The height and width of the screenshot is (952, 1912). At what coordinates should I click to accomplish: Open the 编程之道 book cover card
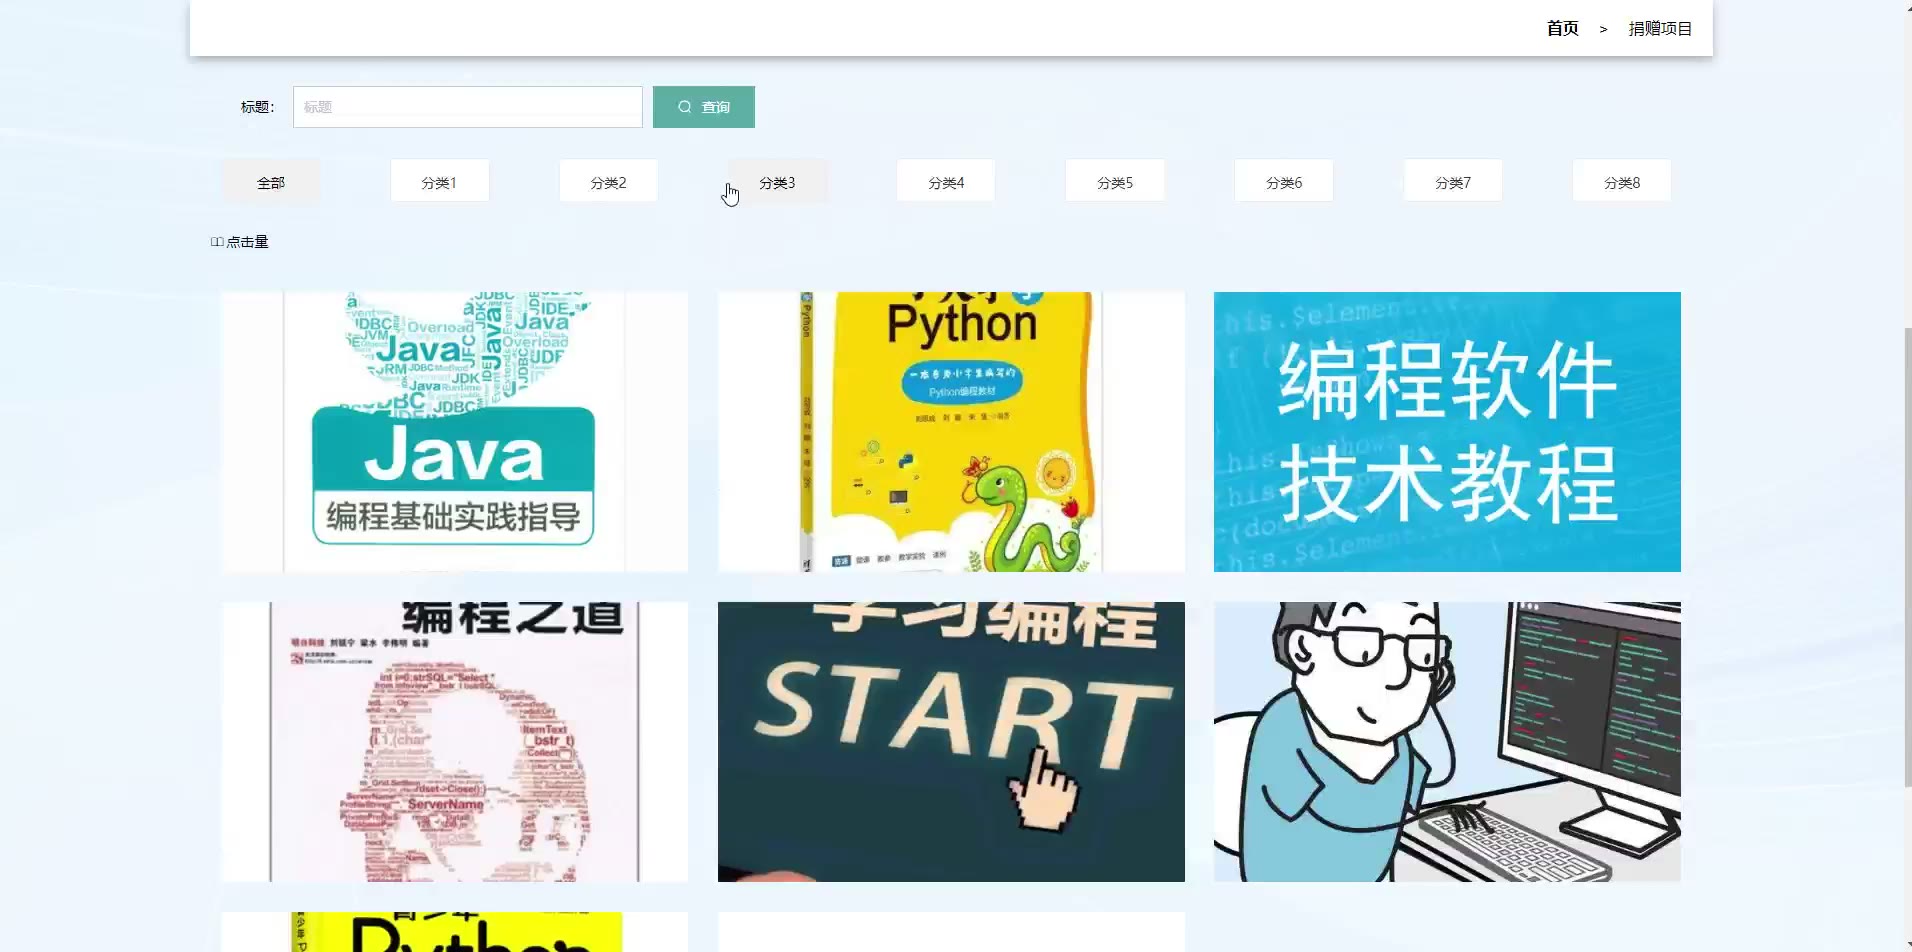coord(454,742)
